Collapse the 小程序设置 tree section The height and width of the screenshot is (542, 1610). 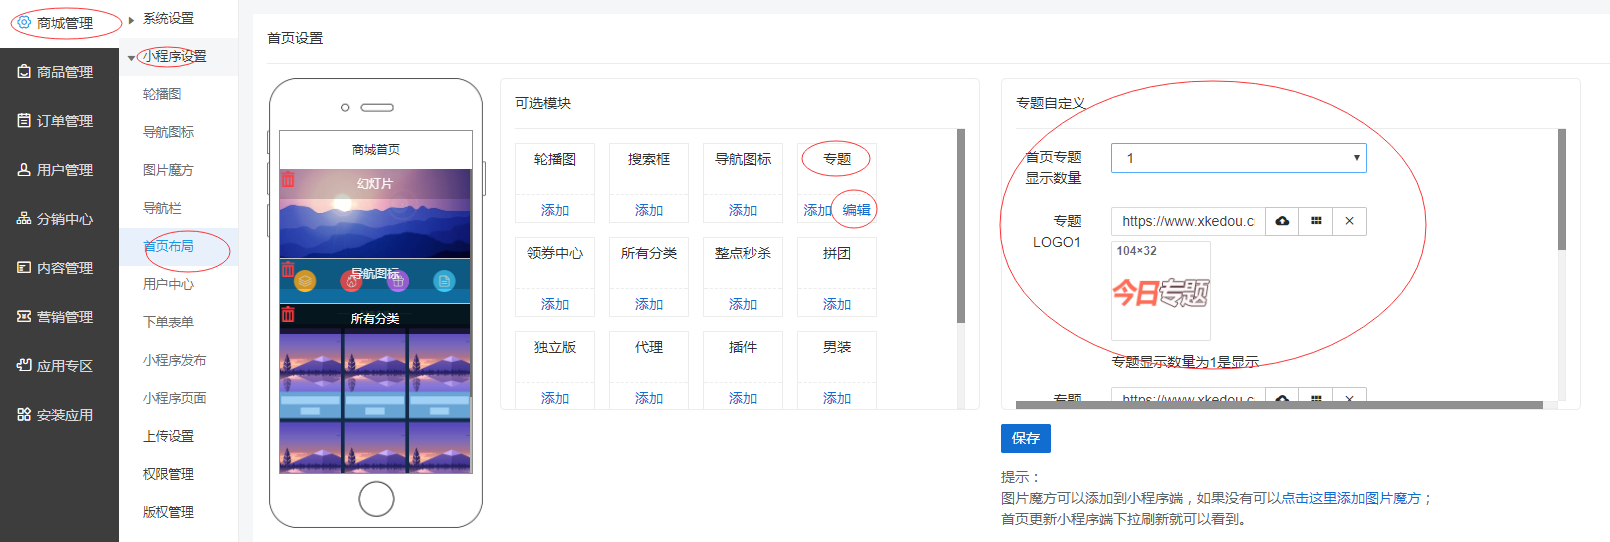click(131, 58)
